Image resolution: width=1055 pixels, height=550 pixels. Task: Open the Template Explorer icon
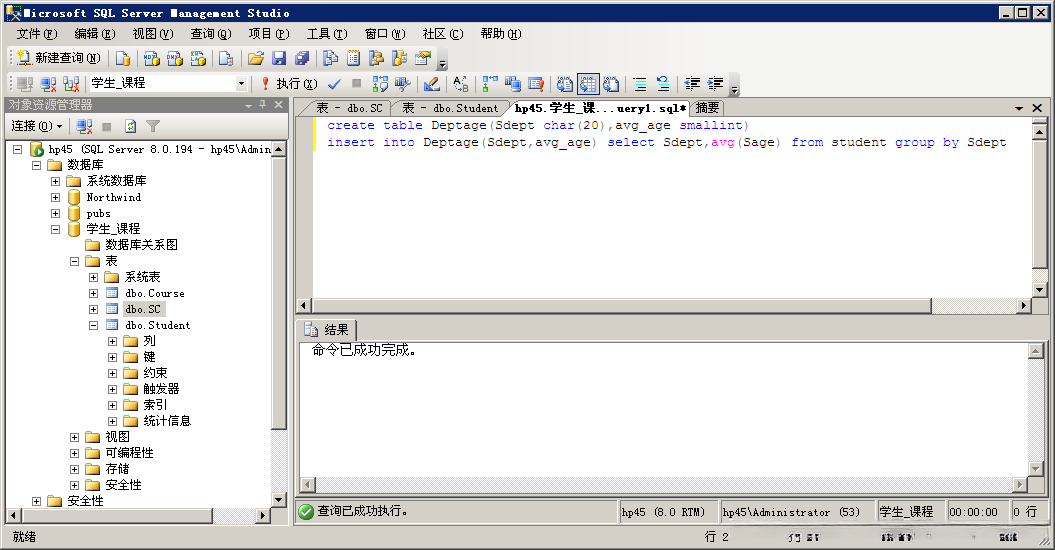click(x=400, y=59)
